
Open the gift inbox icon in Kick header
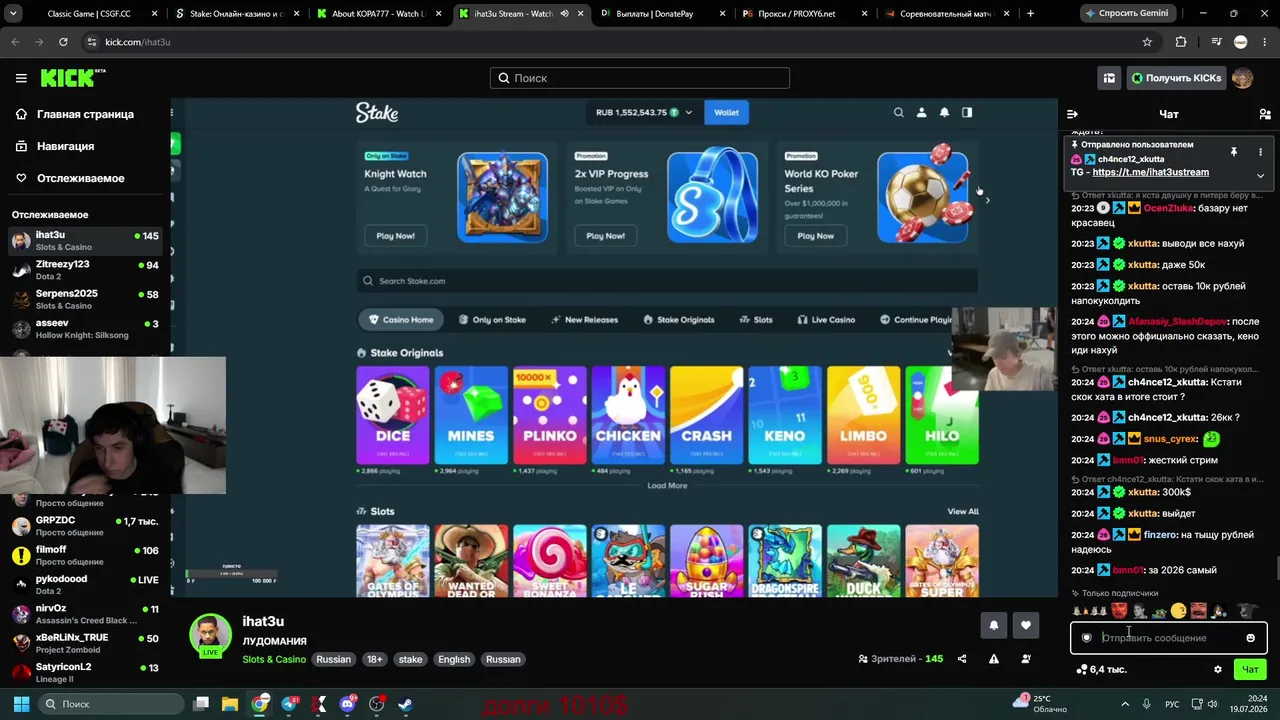(1109, 78)
